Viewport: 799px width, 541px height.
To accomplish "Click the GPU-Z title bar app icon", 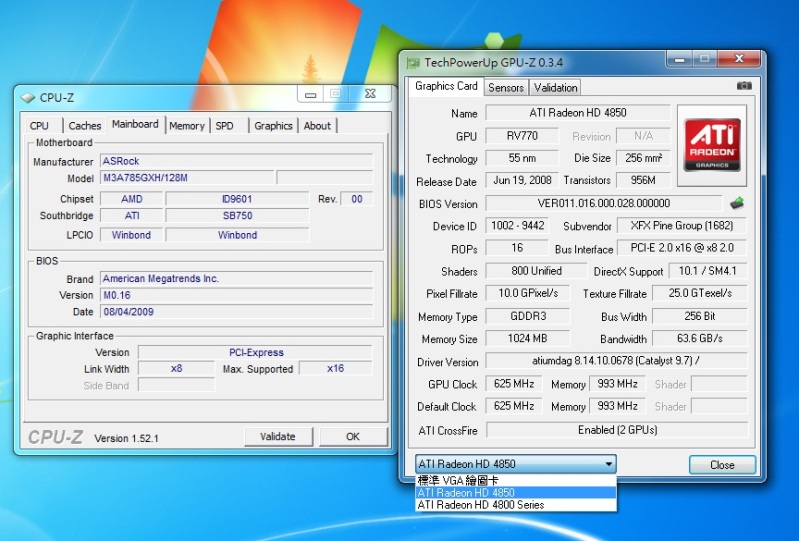I will point(413,63).
